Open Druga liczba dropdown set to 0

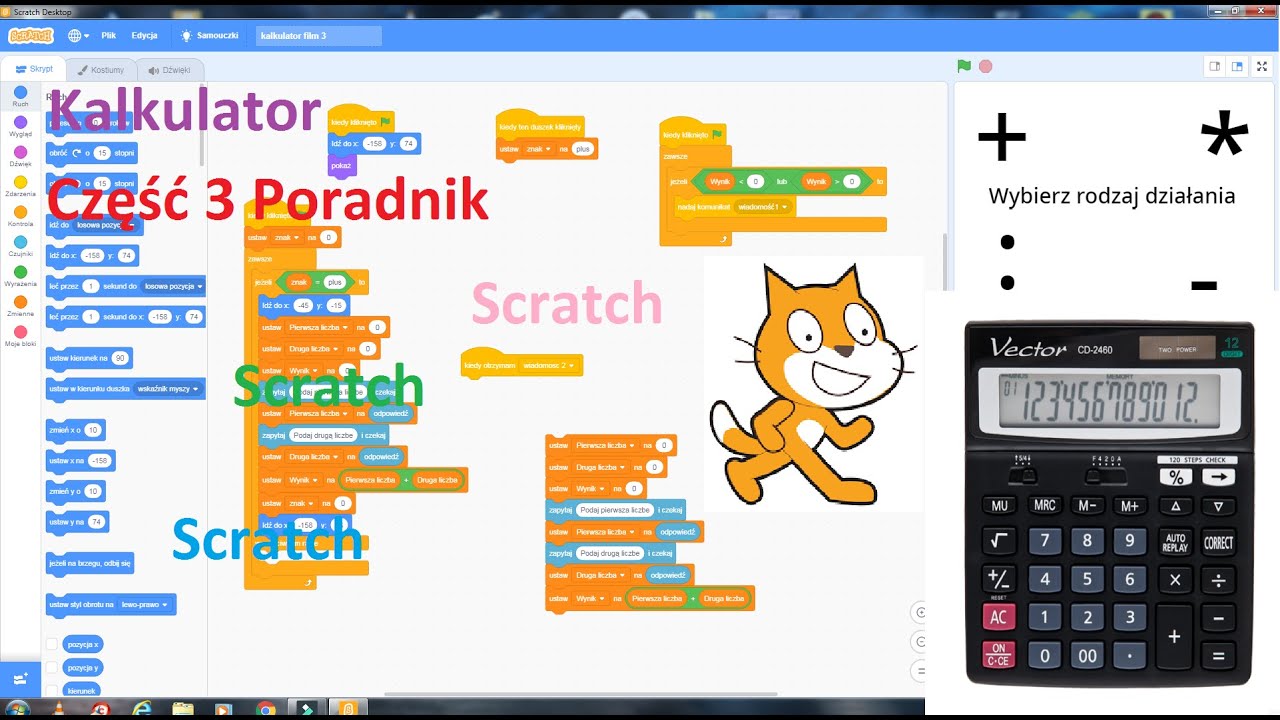(x=602, y=467)
